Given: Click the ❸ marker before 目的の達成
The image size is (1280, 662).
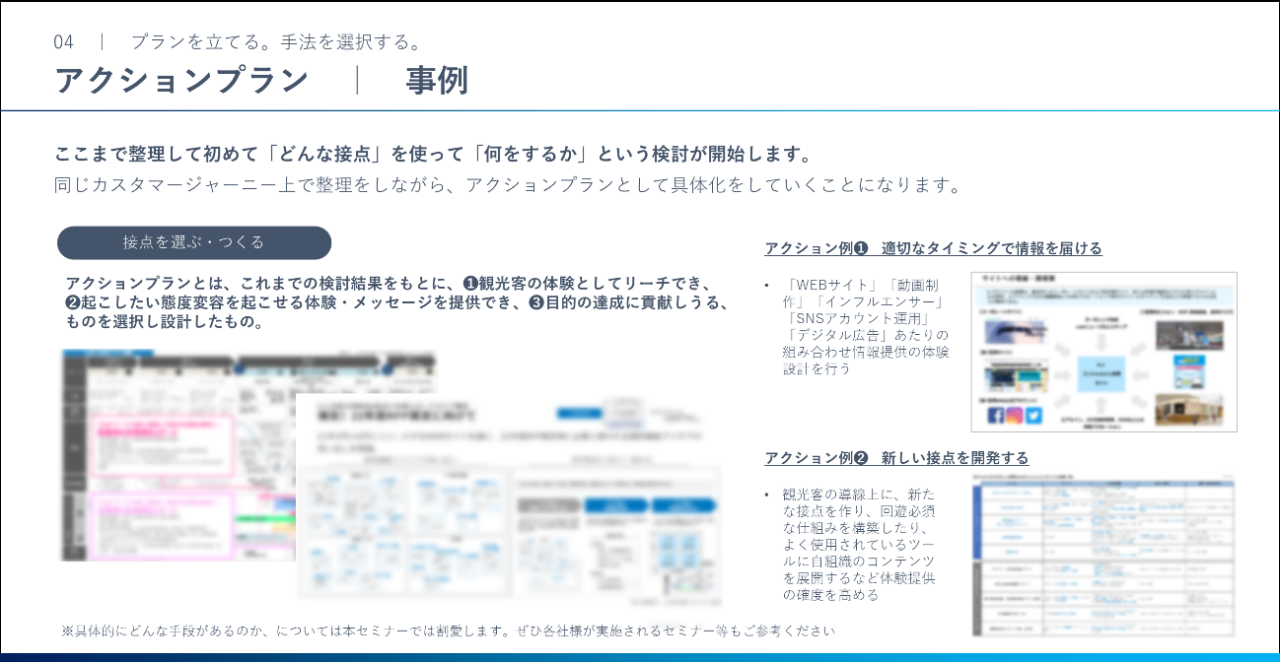Looking at the screenshot, I should pos(536,303).
